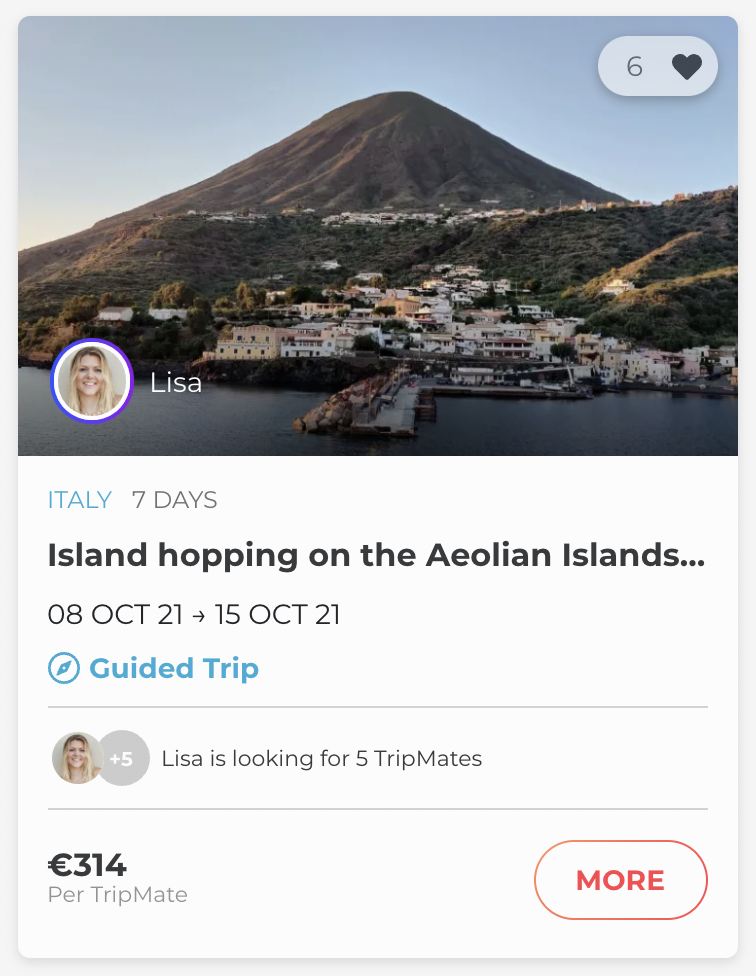756x976 pixels.
Task: Click the end date 15 OCT 21
Action: click(278, 614)
